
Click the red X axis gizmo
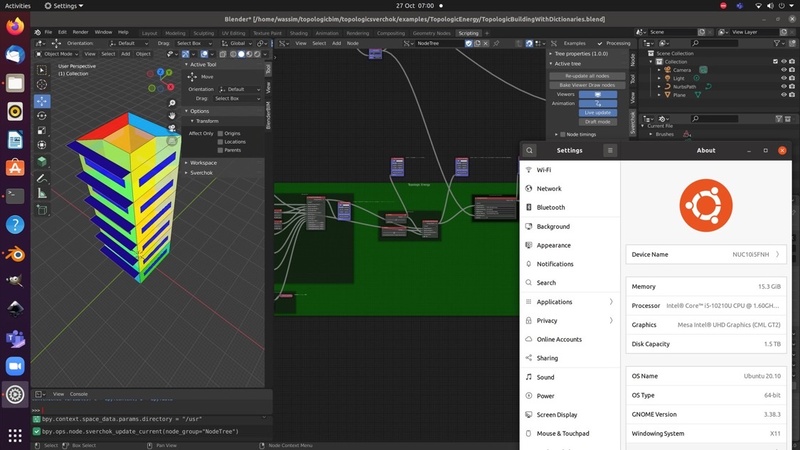(170, 87)
